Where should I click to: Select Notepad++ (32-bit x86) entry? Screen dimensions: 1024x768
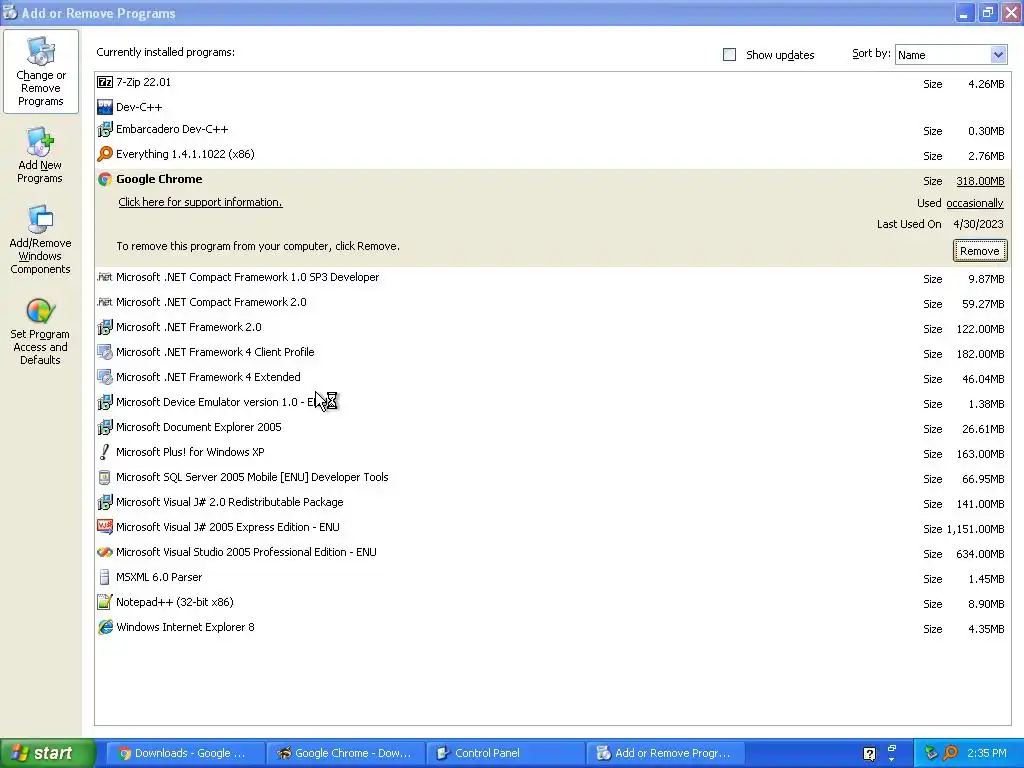pos(552,603)
